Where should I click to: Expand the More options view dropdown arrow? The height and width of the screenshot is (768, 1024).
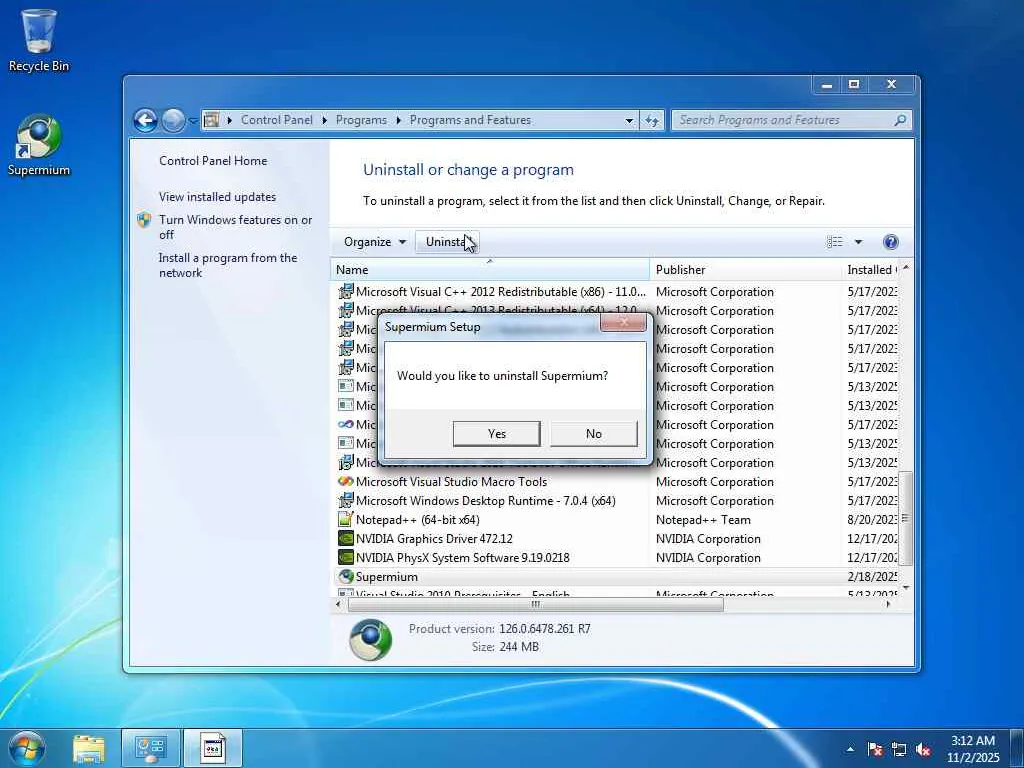[x=858, y=242]
